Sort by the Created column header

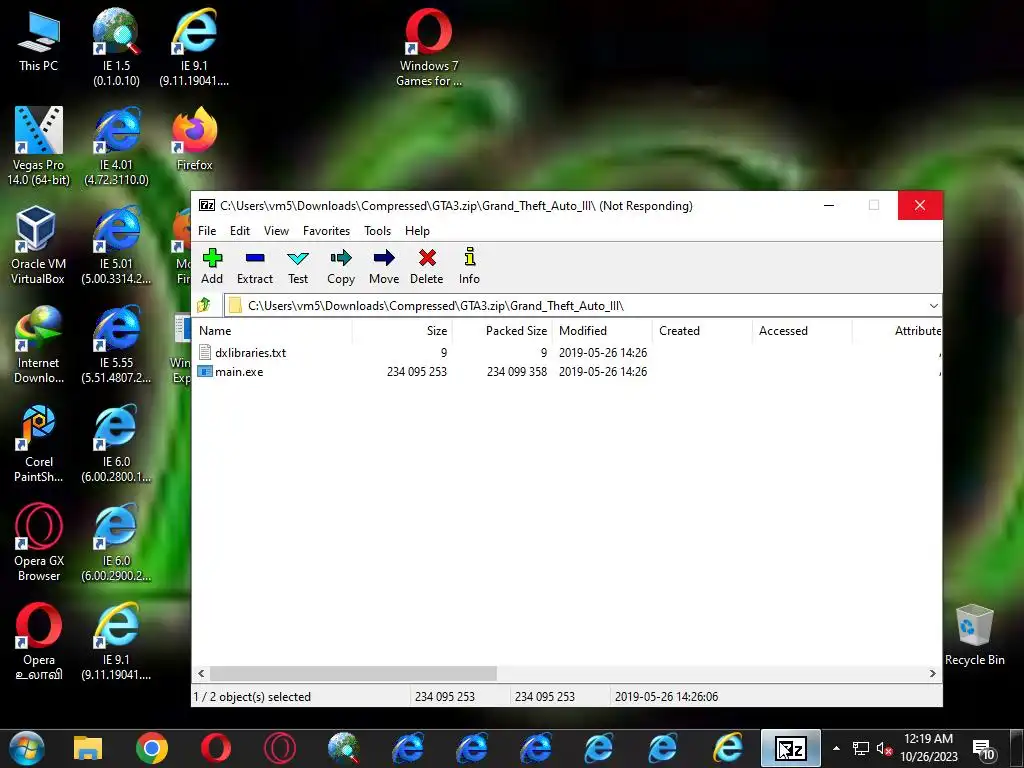(x=702, y=330)
